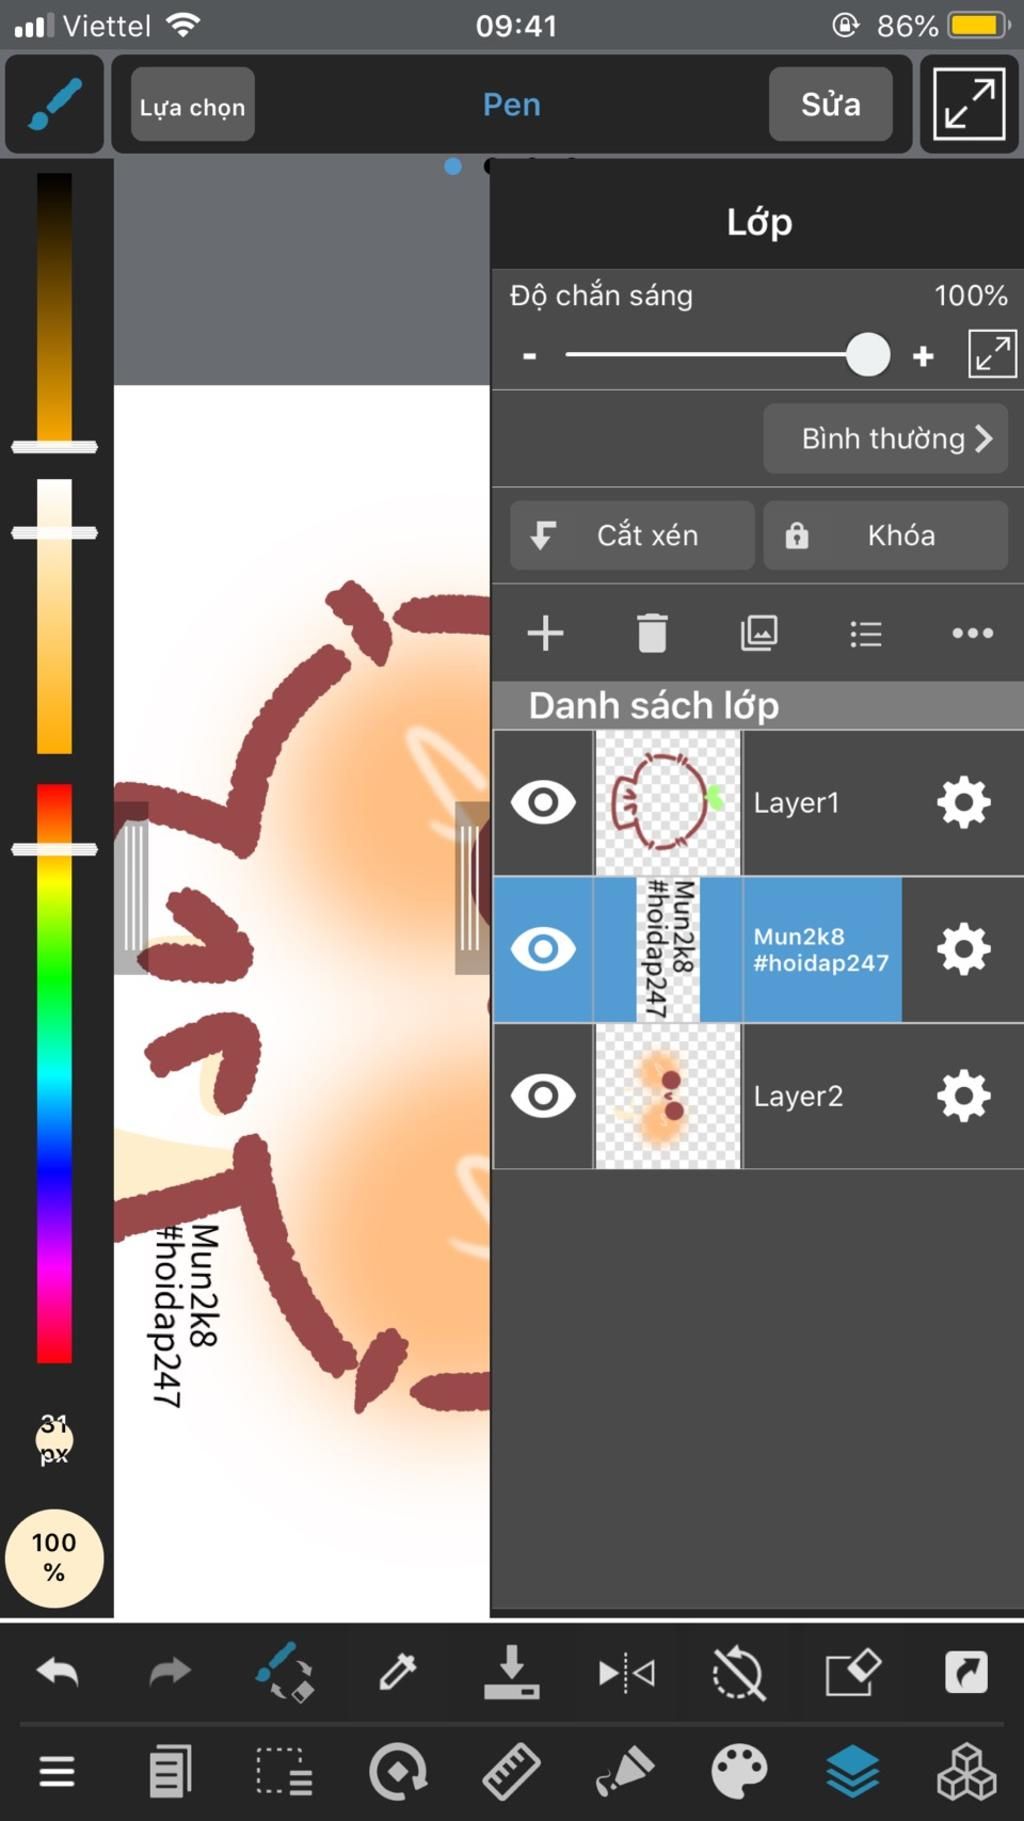Hide Layer2 using its eye icon
The width and height of the screenshot is (1024, 1821).
coord(543,1096)
